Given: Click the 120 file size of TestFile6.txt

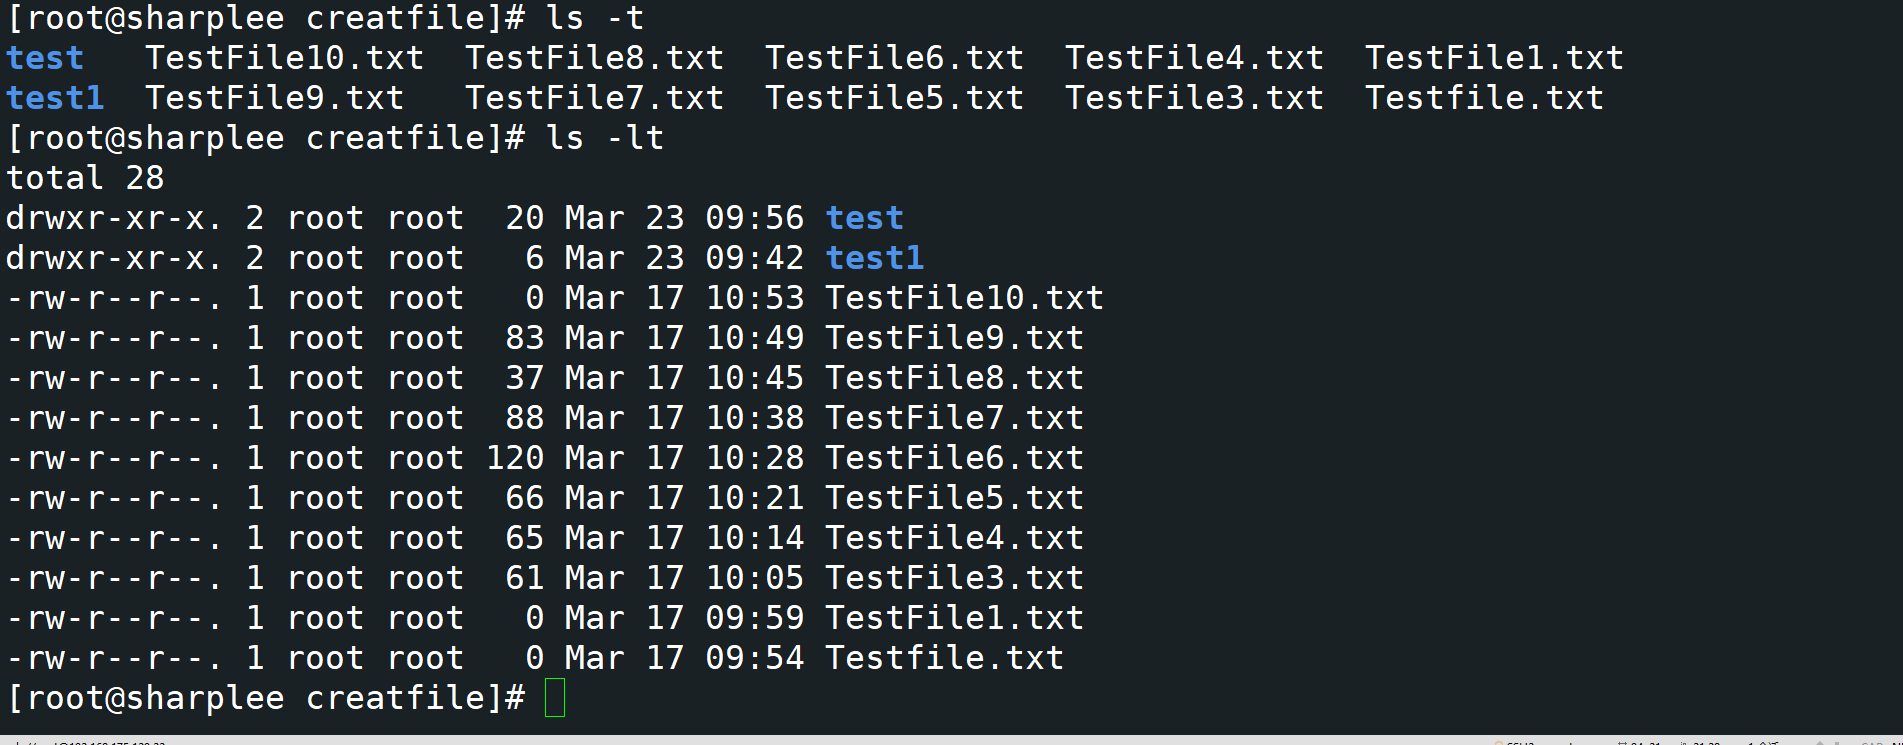Looking at the screenshot, I should coord(515,458).
